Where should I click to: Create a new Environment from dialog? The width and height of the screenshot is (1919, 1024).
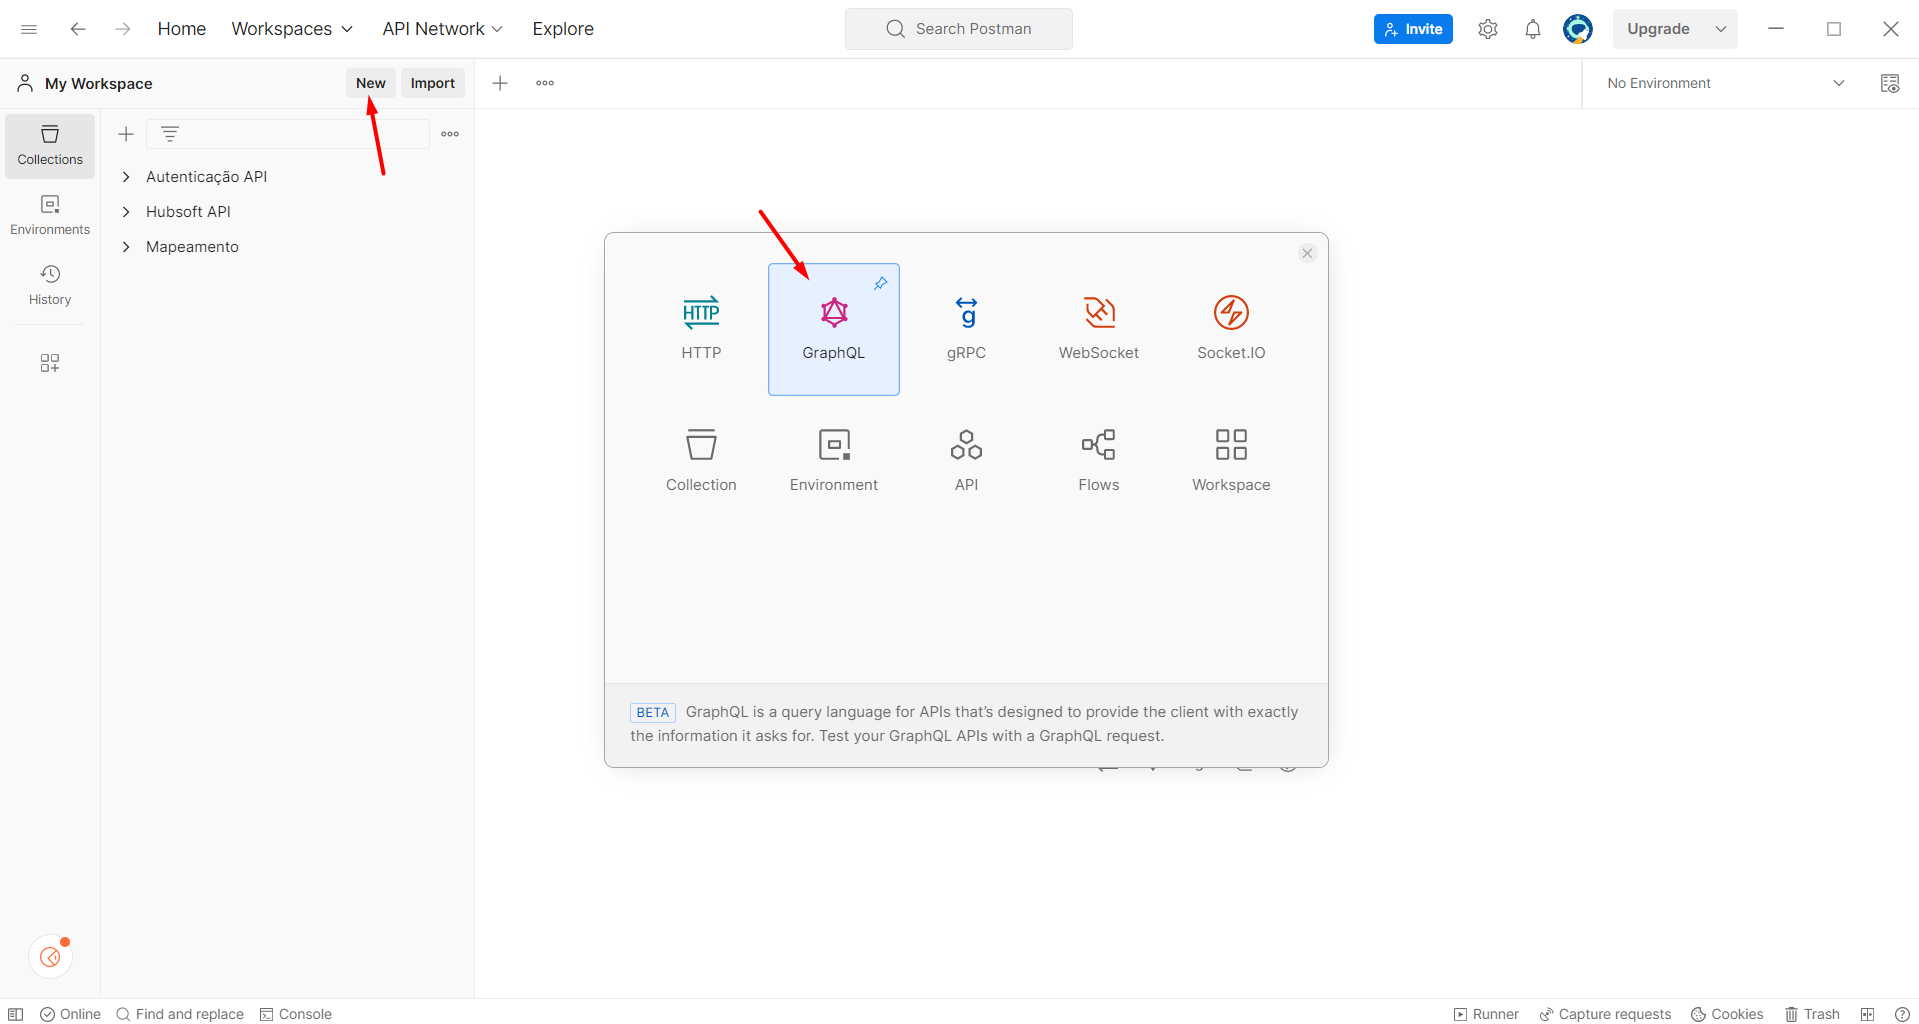point(833,461)
